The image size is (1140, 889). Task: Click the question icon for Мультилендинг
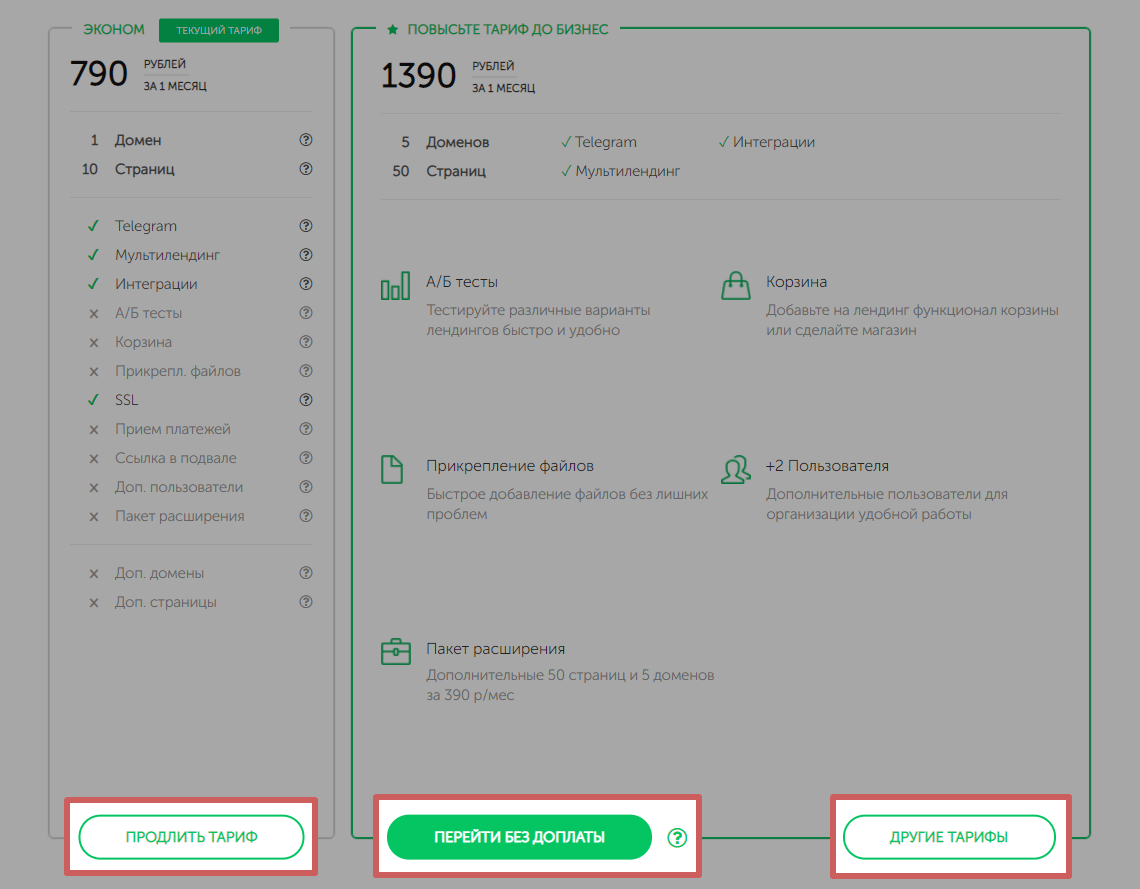pos(306,256)
